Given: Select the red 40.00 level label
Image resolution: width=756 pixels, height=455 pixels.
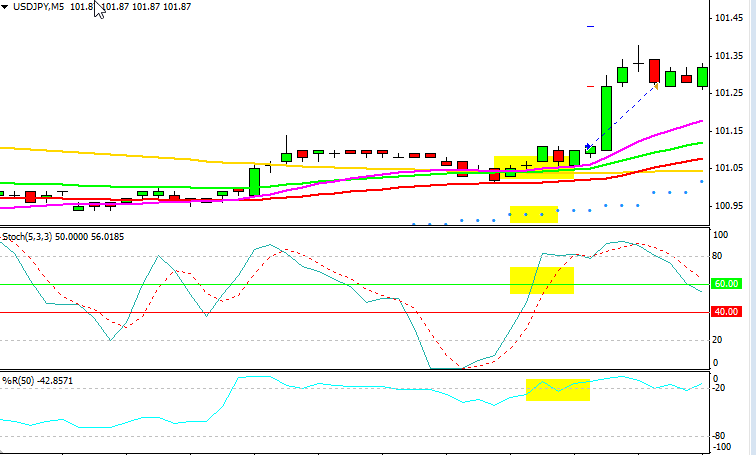Looking at the screenshot, I should tap(727, 312).
